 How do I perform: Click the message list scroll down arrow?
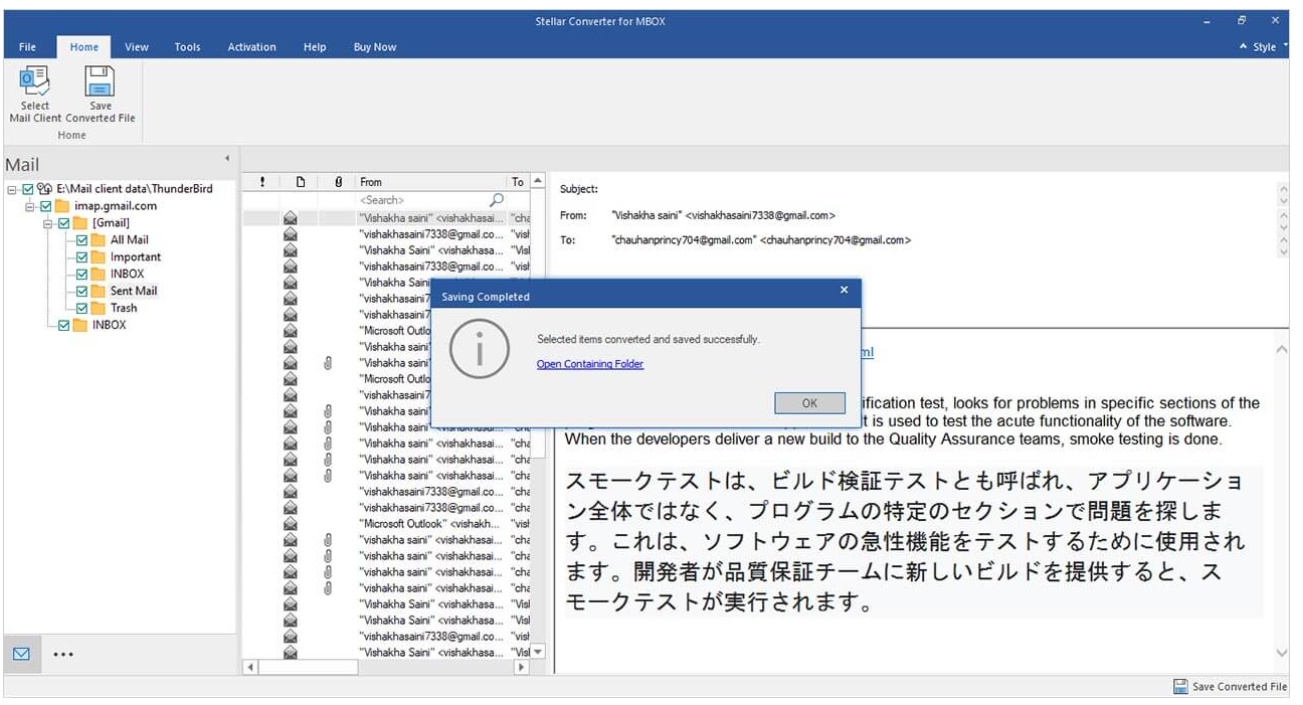coord(539,652)
